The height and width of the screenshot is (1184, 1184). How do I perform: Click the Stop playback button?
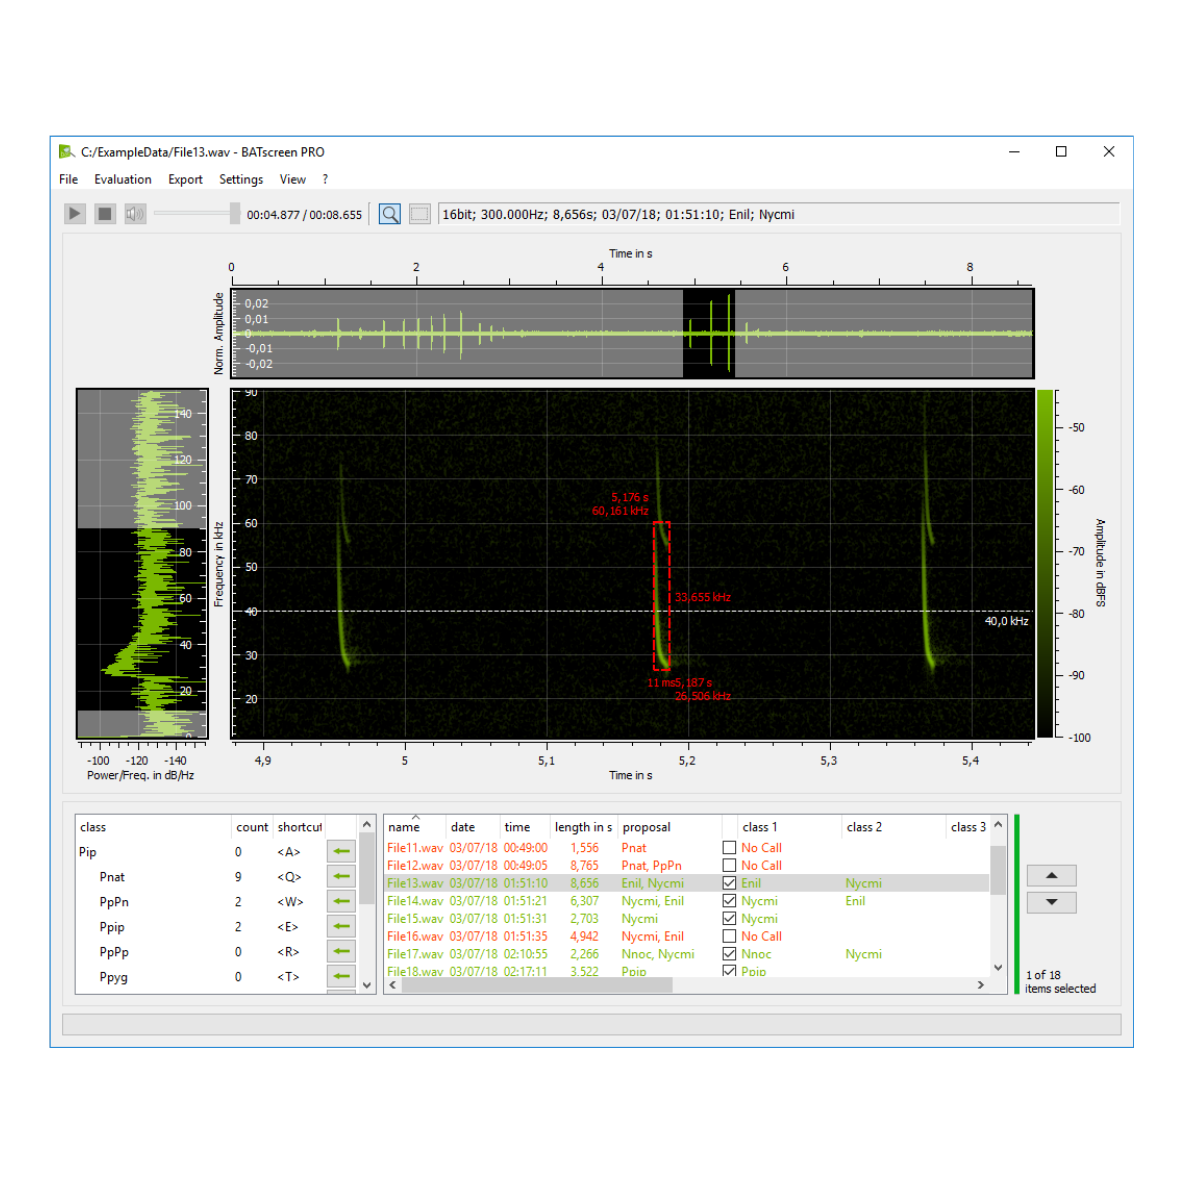105,214
